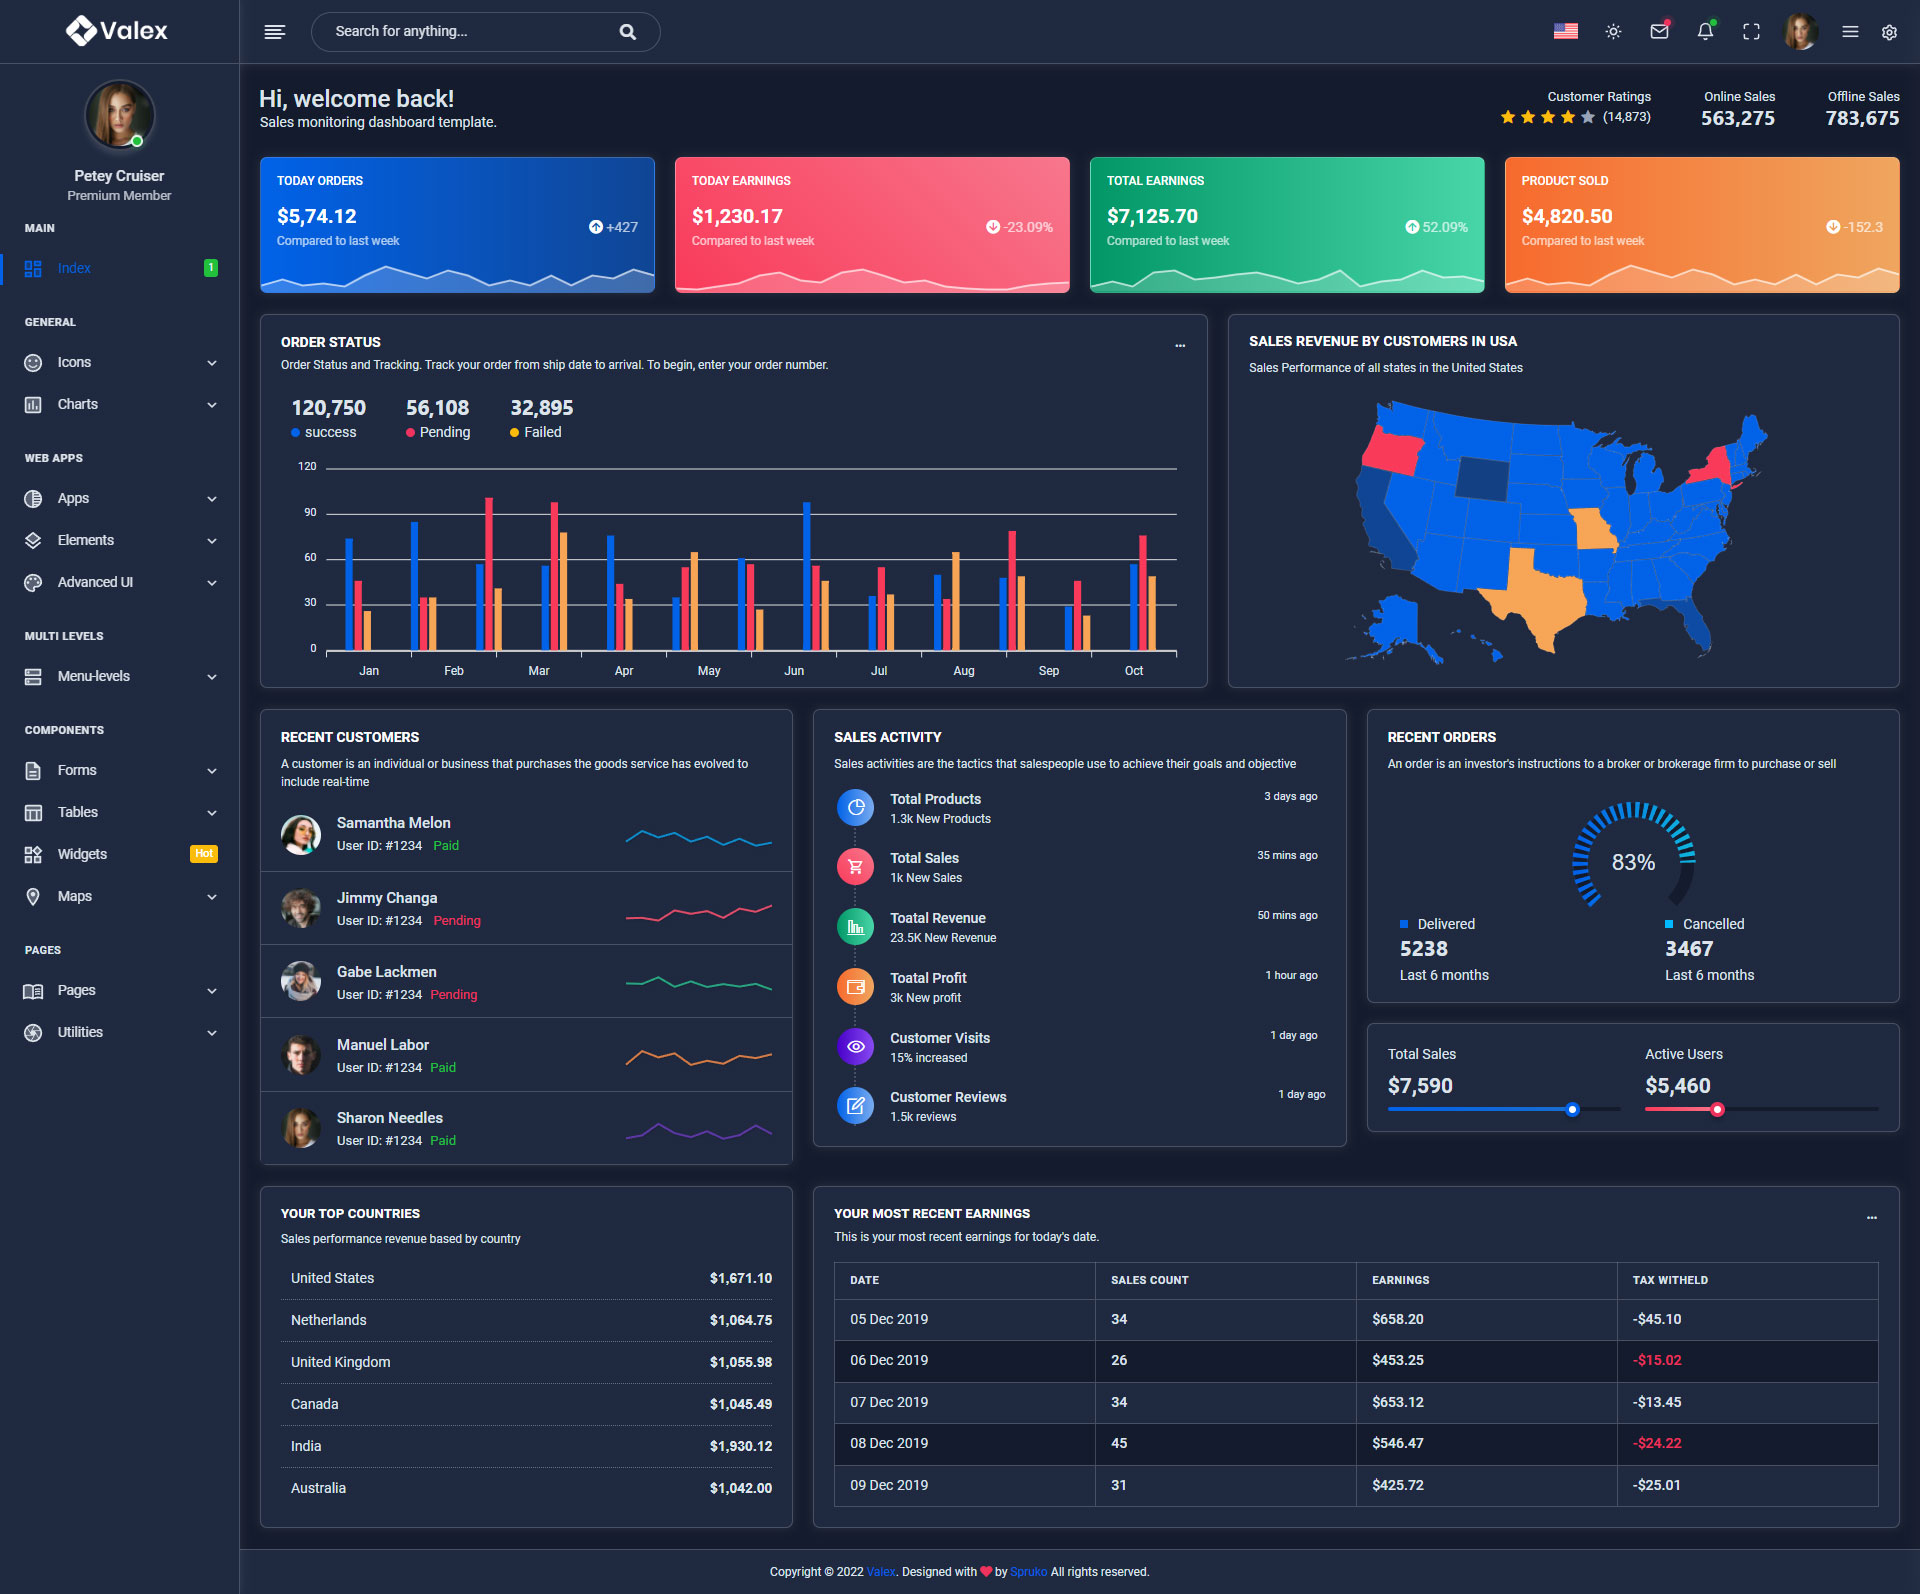The width and height of the screenshot is (1920, 1594).
Task: Click the Total Sales slider handle
Action: [1572, 1109]
